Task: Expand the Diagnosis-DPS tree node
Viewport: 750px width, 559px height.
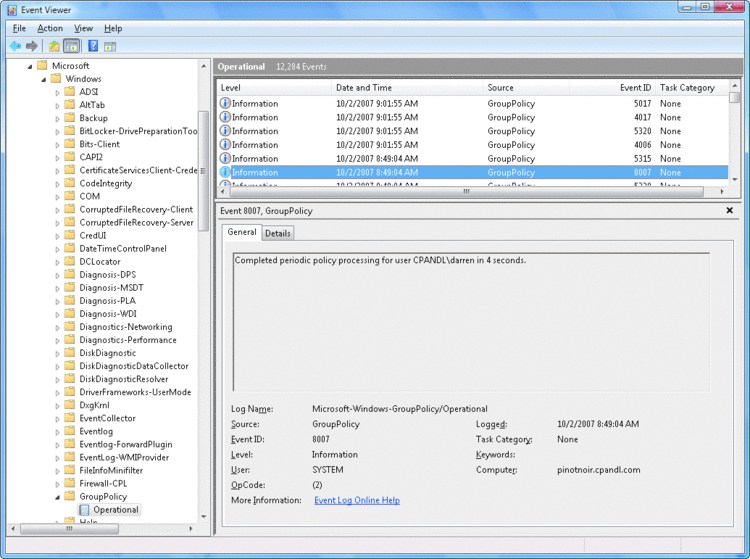Action: click(58, 275)
